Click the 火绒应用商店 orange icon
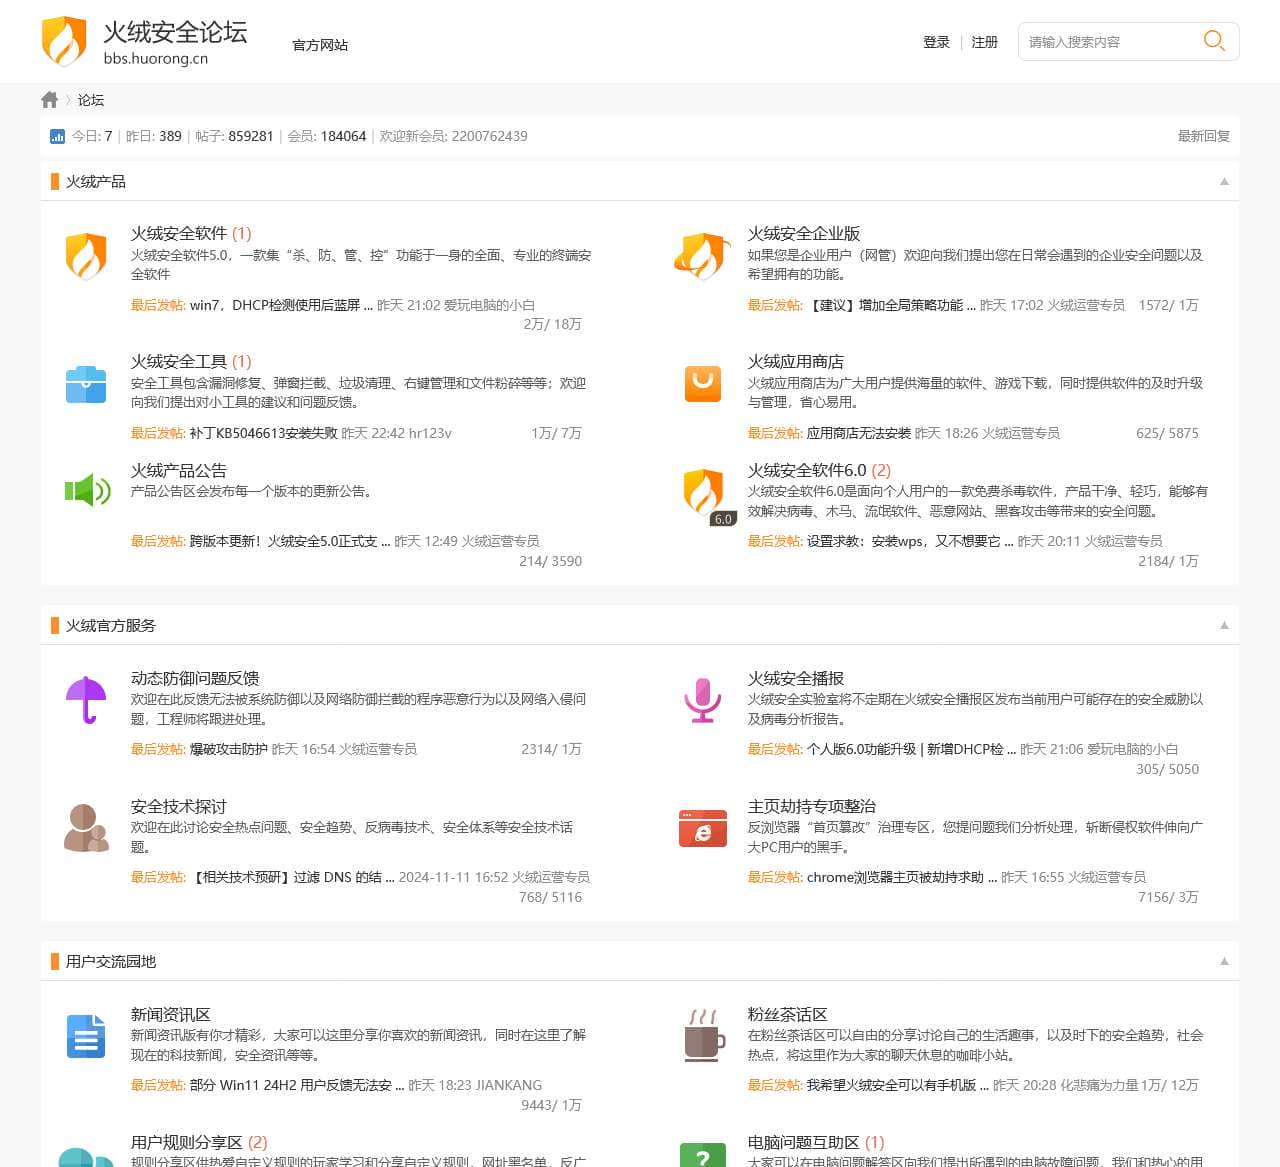 pyautogui.click(x=703, y=384)
